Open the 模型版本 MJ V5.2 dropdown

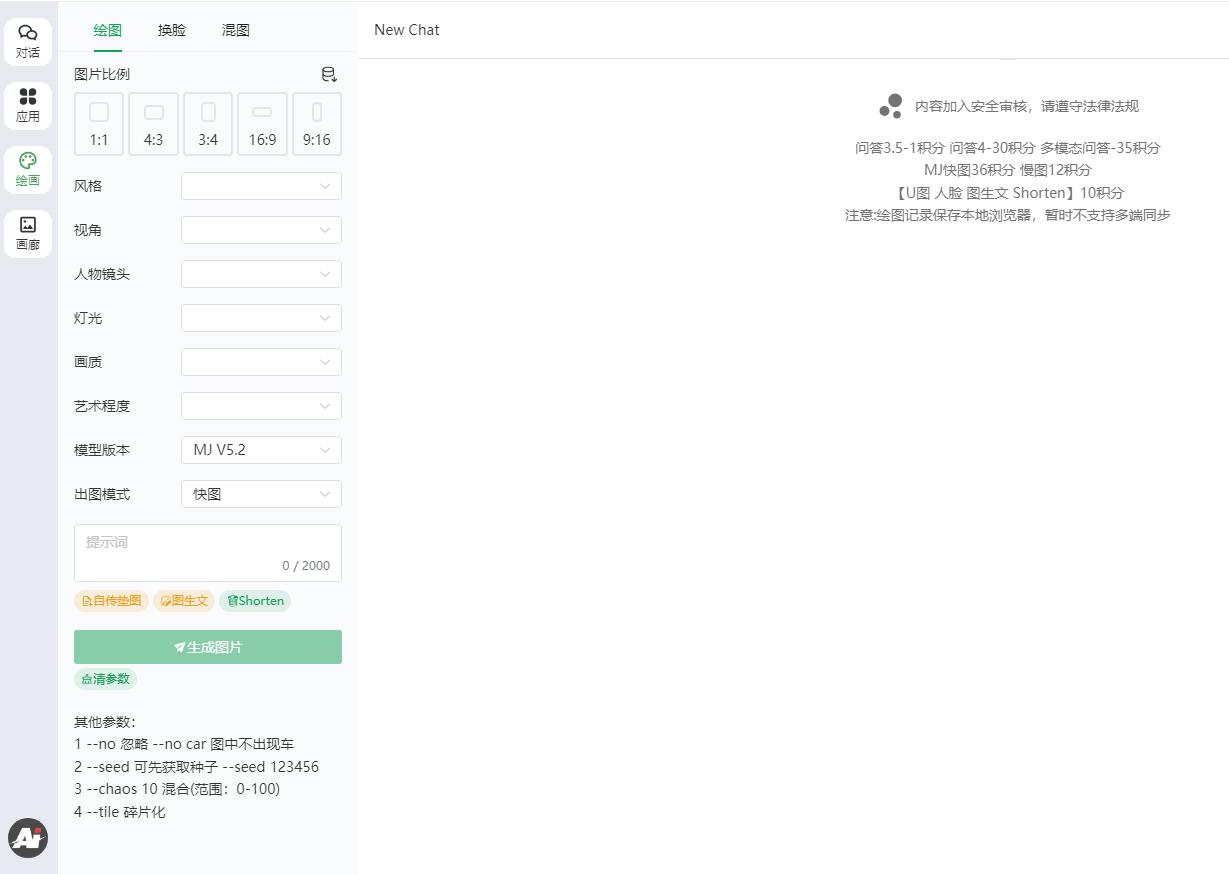261,450
